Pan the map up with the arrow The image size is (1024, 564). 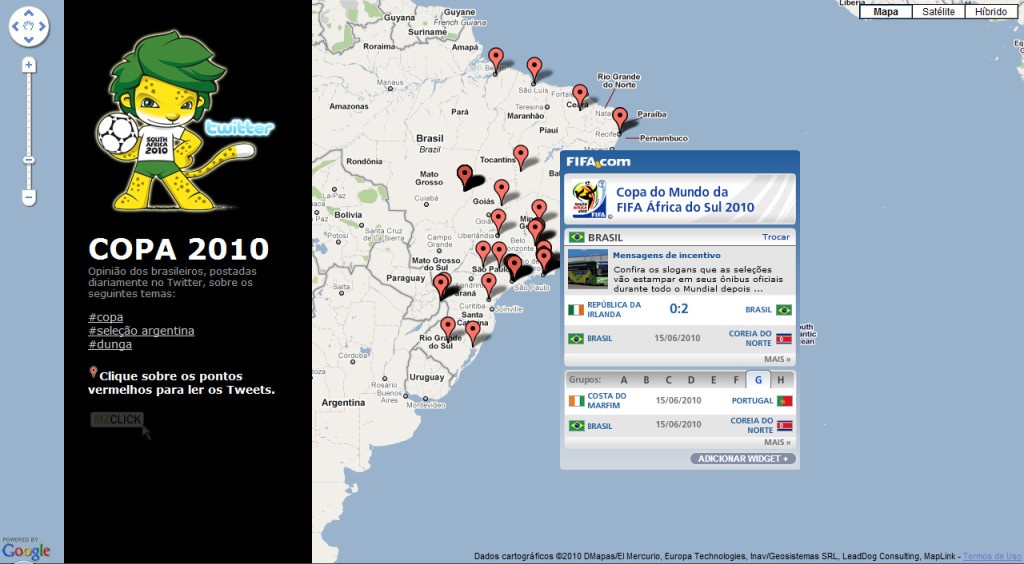pyautogui.click(x=29, y=13)
